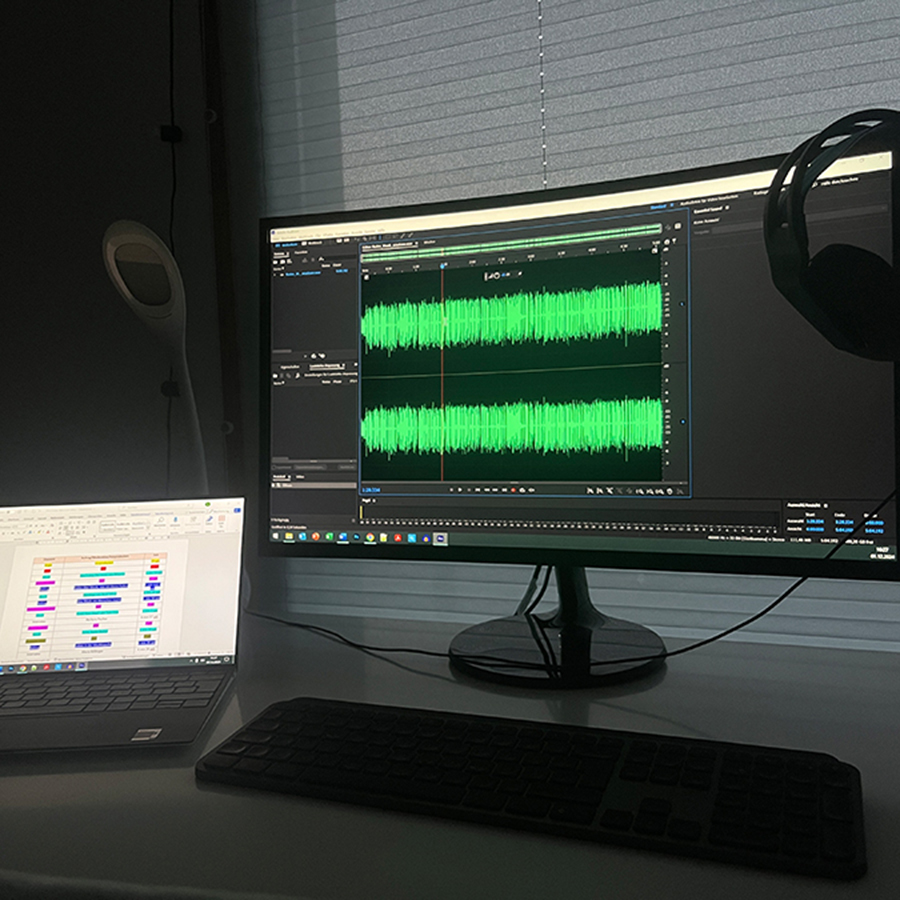
Task: Open Chrome from the monitor's taskbar
Action: coord(370,537)
